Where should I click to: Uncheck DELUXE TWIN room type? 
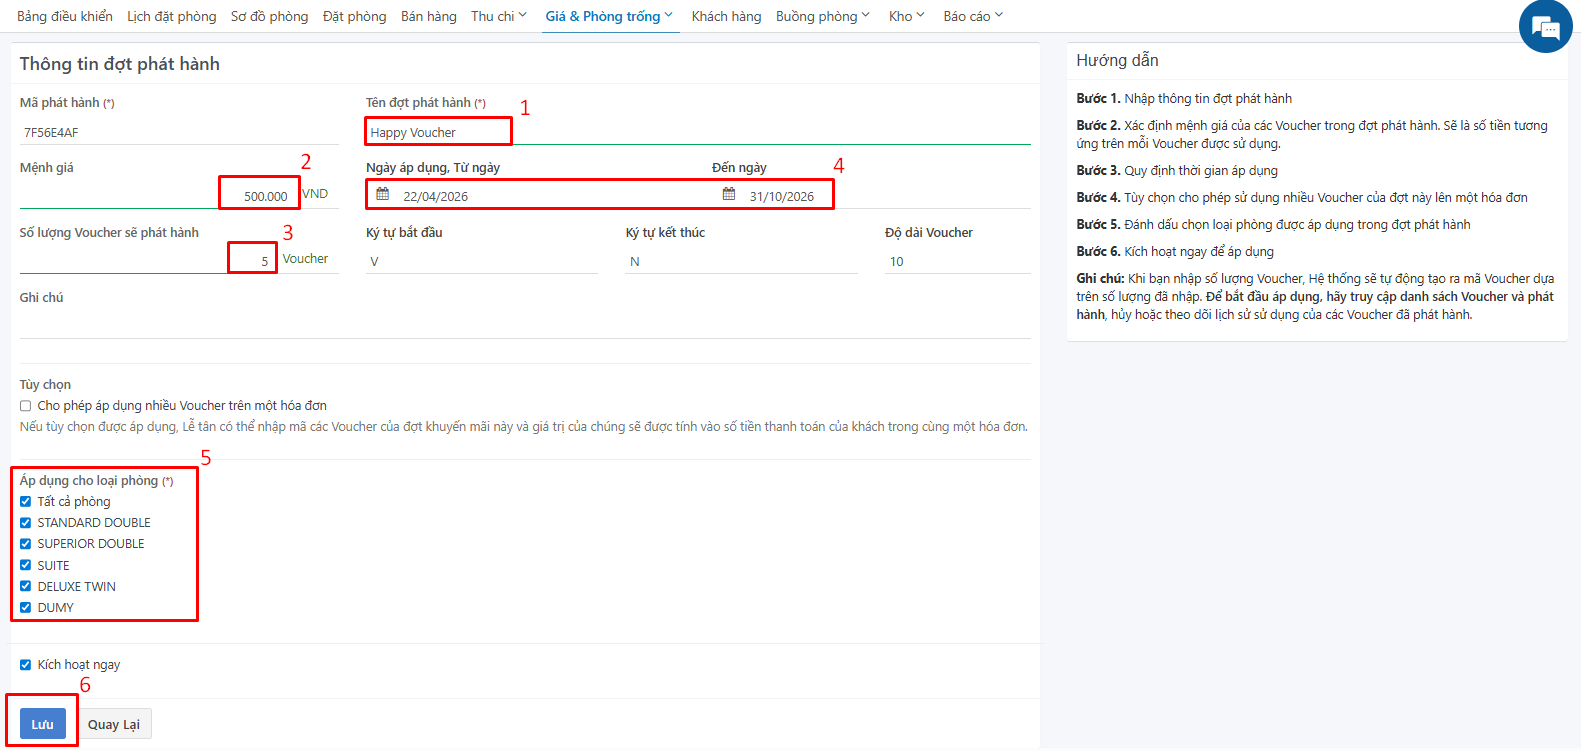click(26, 587)
